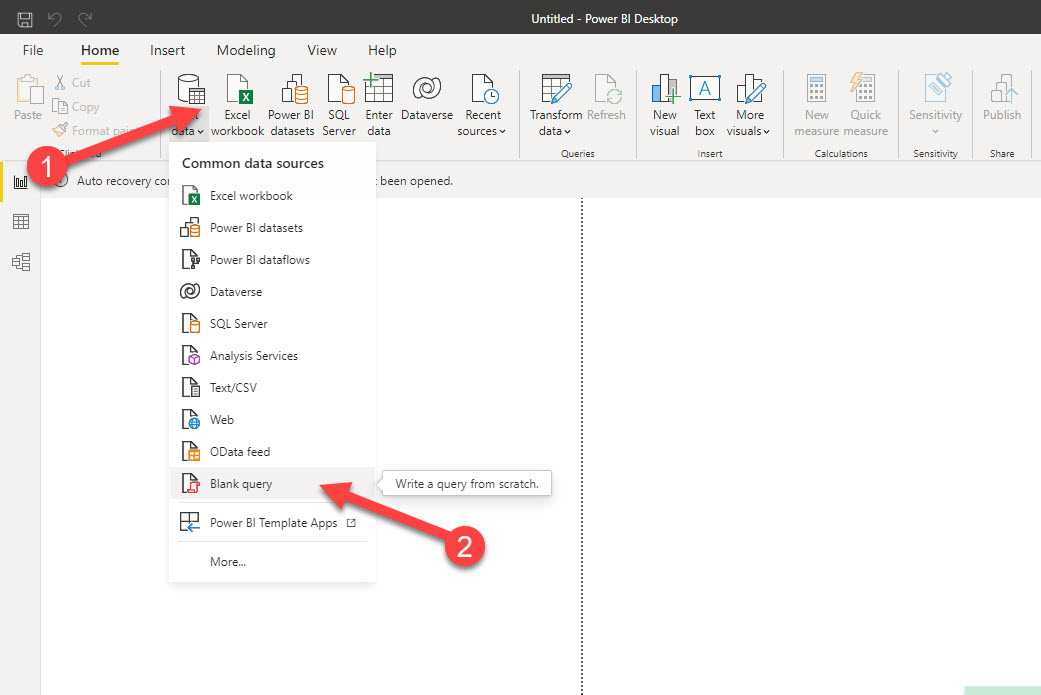Click the Cut scissors button
1041x695 pixels.
[72, 82]
